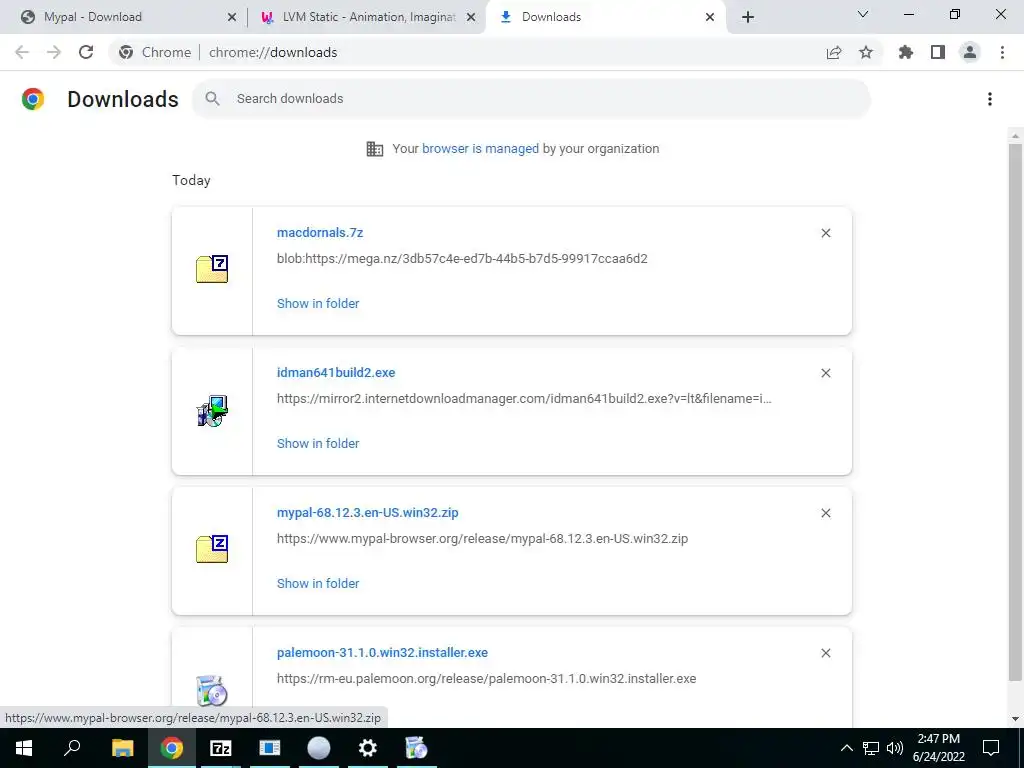The width and height of the screenshot is (1024, 768).
Task: Remove mypal-68.12.3 zip from the list
Action: 825,513
